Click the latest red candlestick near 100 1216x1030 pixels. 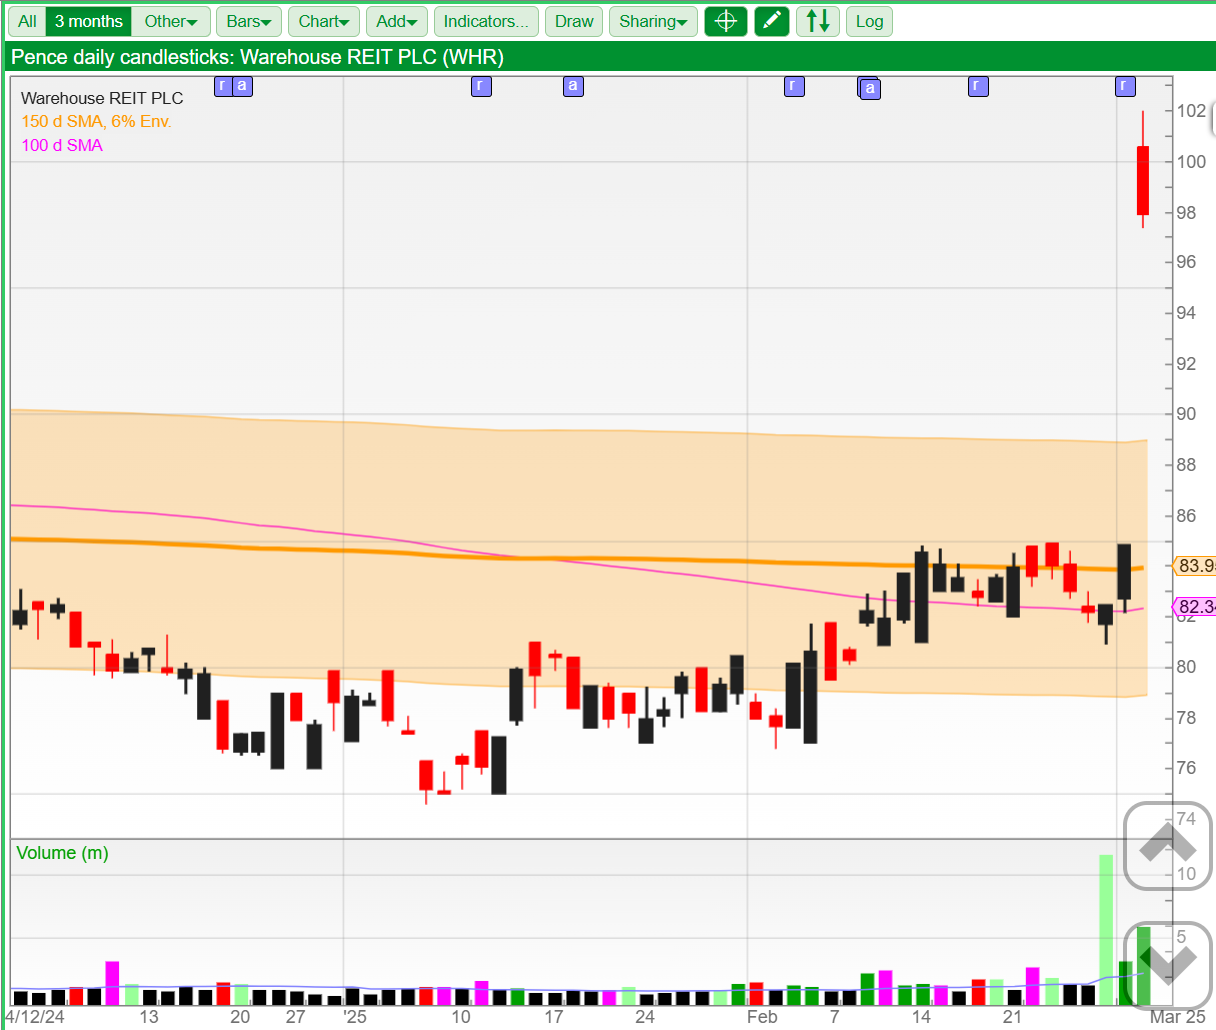pyautogui.click(x=1143, y=180)
